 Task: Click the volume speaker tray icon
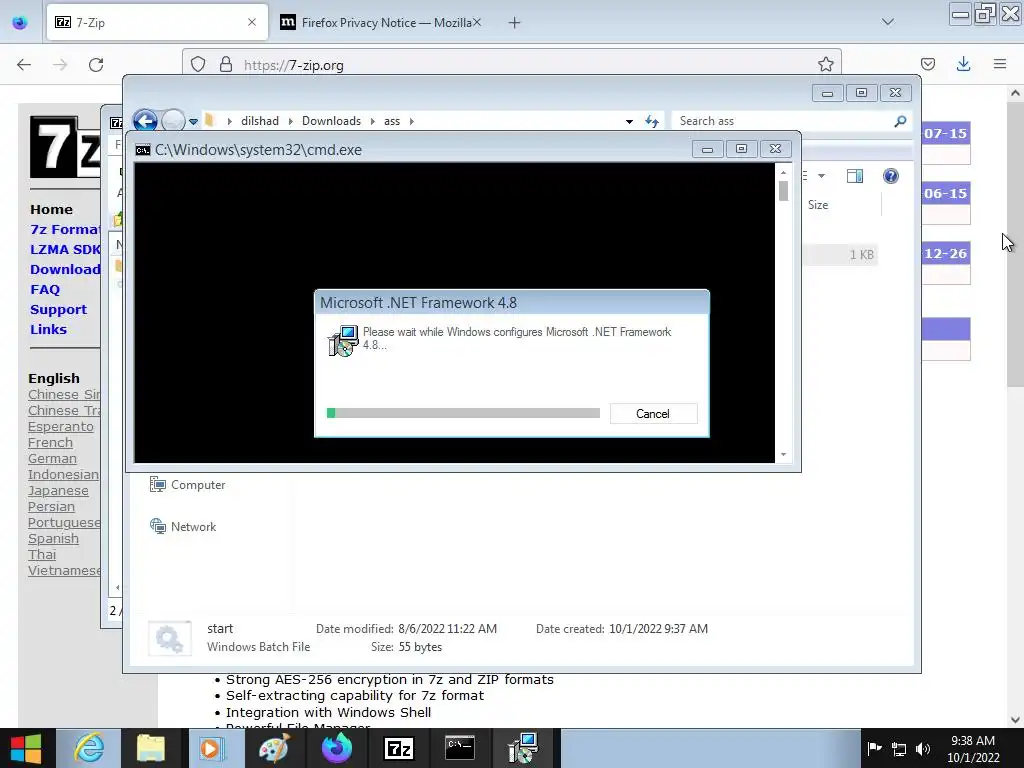[x=923, y=749]
